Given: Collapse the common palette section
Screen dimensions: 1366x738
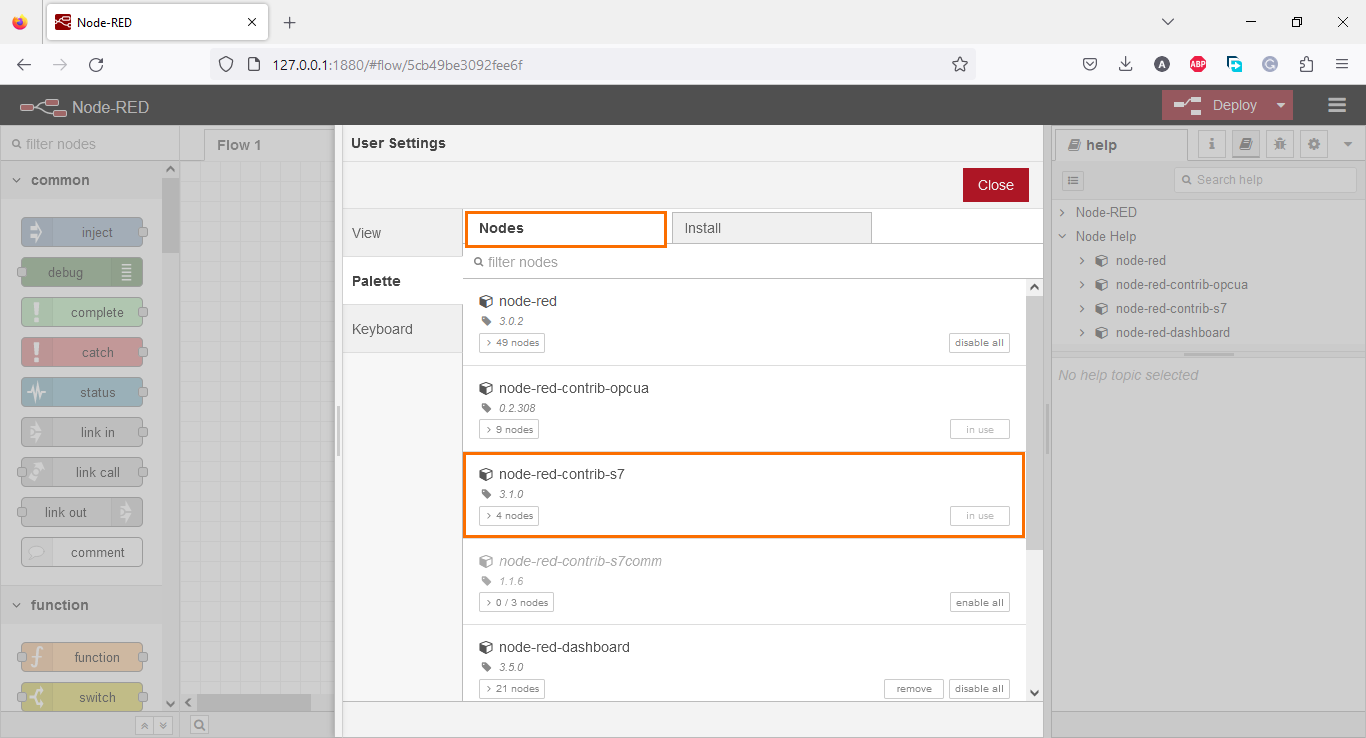Looking at the screenshot, I should 61,180.
